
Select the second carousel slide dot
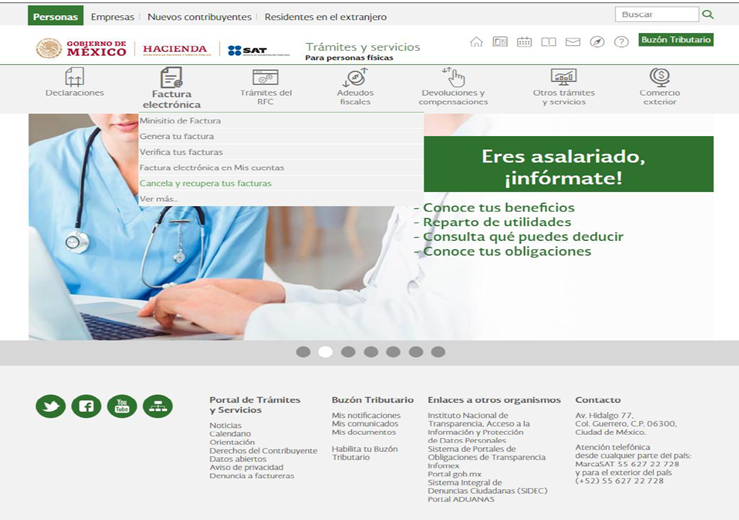click(325, 352)
